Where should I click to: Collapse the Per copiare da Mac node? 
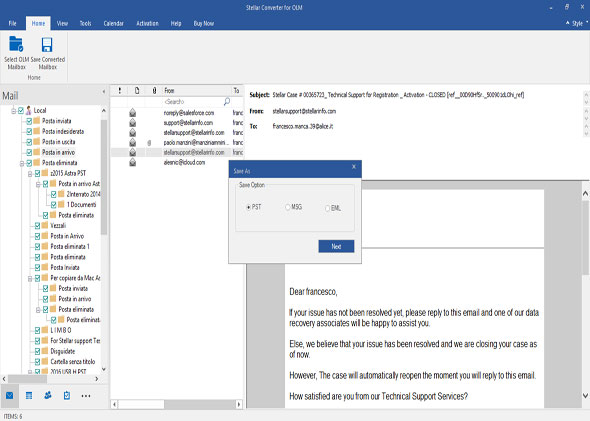(x=30, y=278)
